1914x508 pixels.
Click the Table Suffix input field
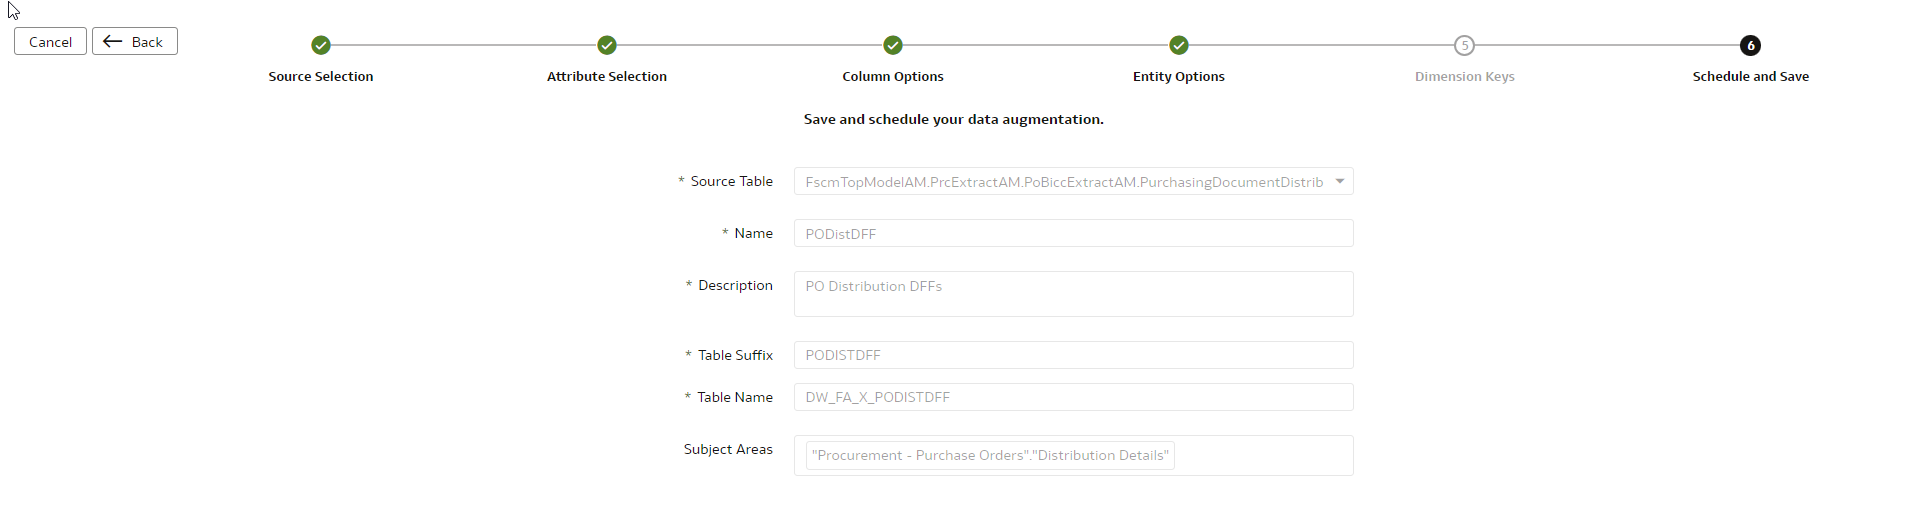click(1073, 355)
